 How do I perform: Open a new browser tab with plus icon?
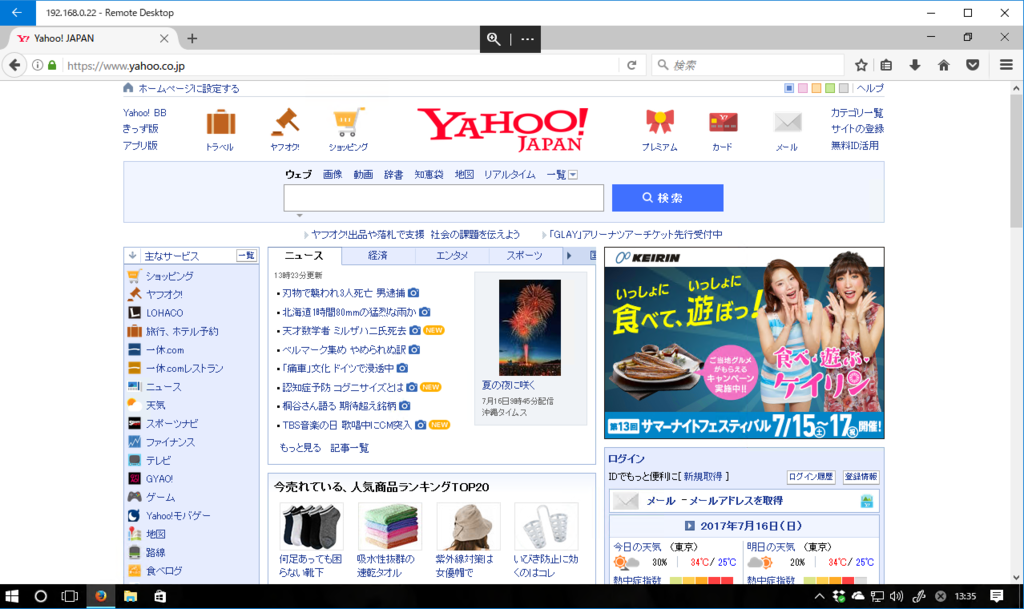point(192,39)
